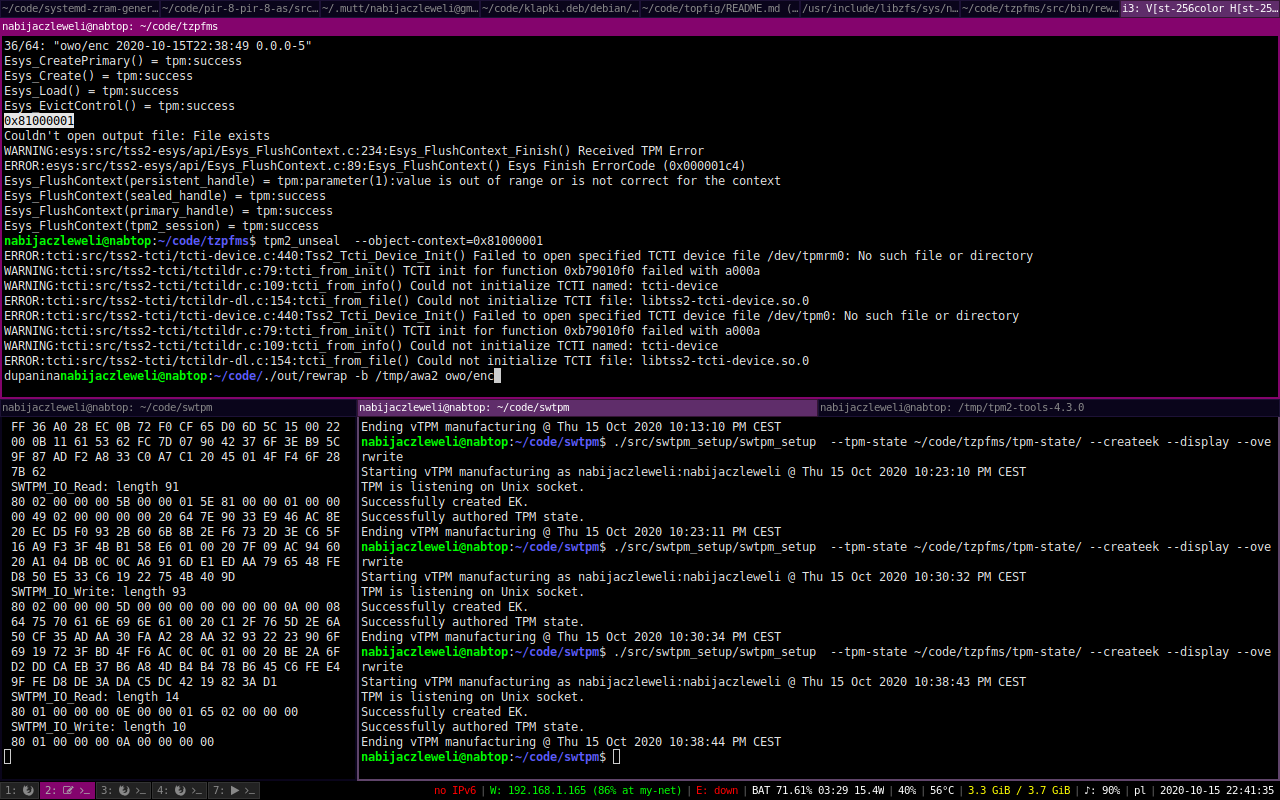
Task: Switch to the topfig/README.md tab
Action: (x=720, y=9)
